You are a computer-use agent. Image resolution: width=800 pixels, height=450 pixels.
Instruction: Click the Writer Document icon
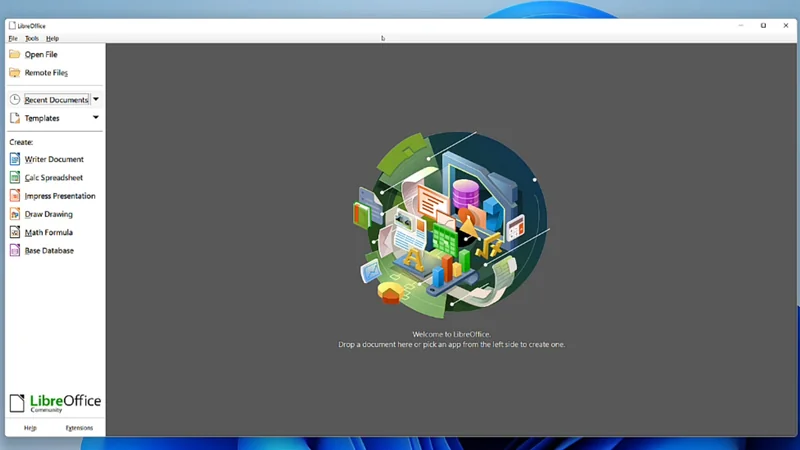[x=15, y=159]
